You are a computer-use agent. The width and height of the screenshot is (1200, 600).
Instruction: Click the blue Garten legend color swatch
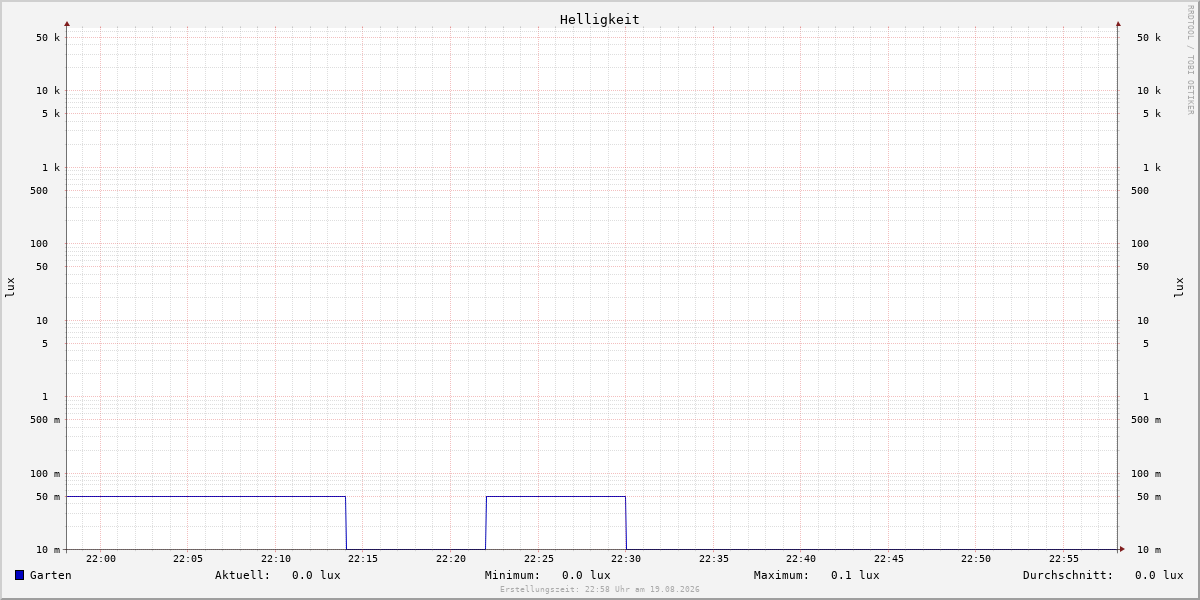[x=19, y=575]
